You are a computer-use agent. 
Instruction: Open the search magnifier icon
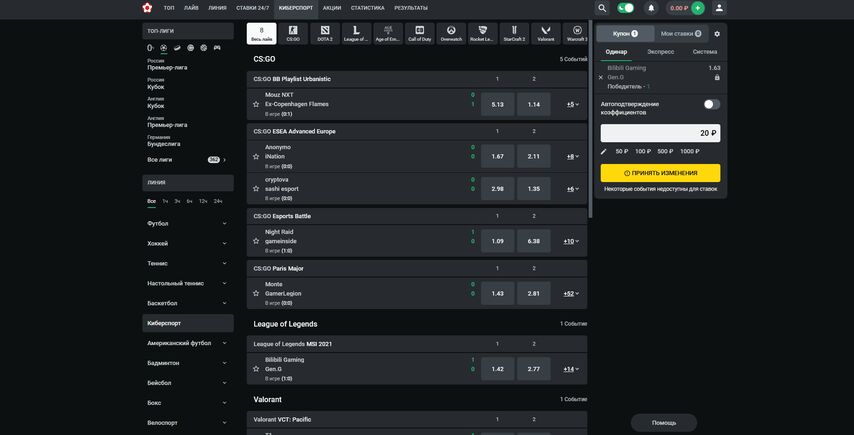point(602,8)
